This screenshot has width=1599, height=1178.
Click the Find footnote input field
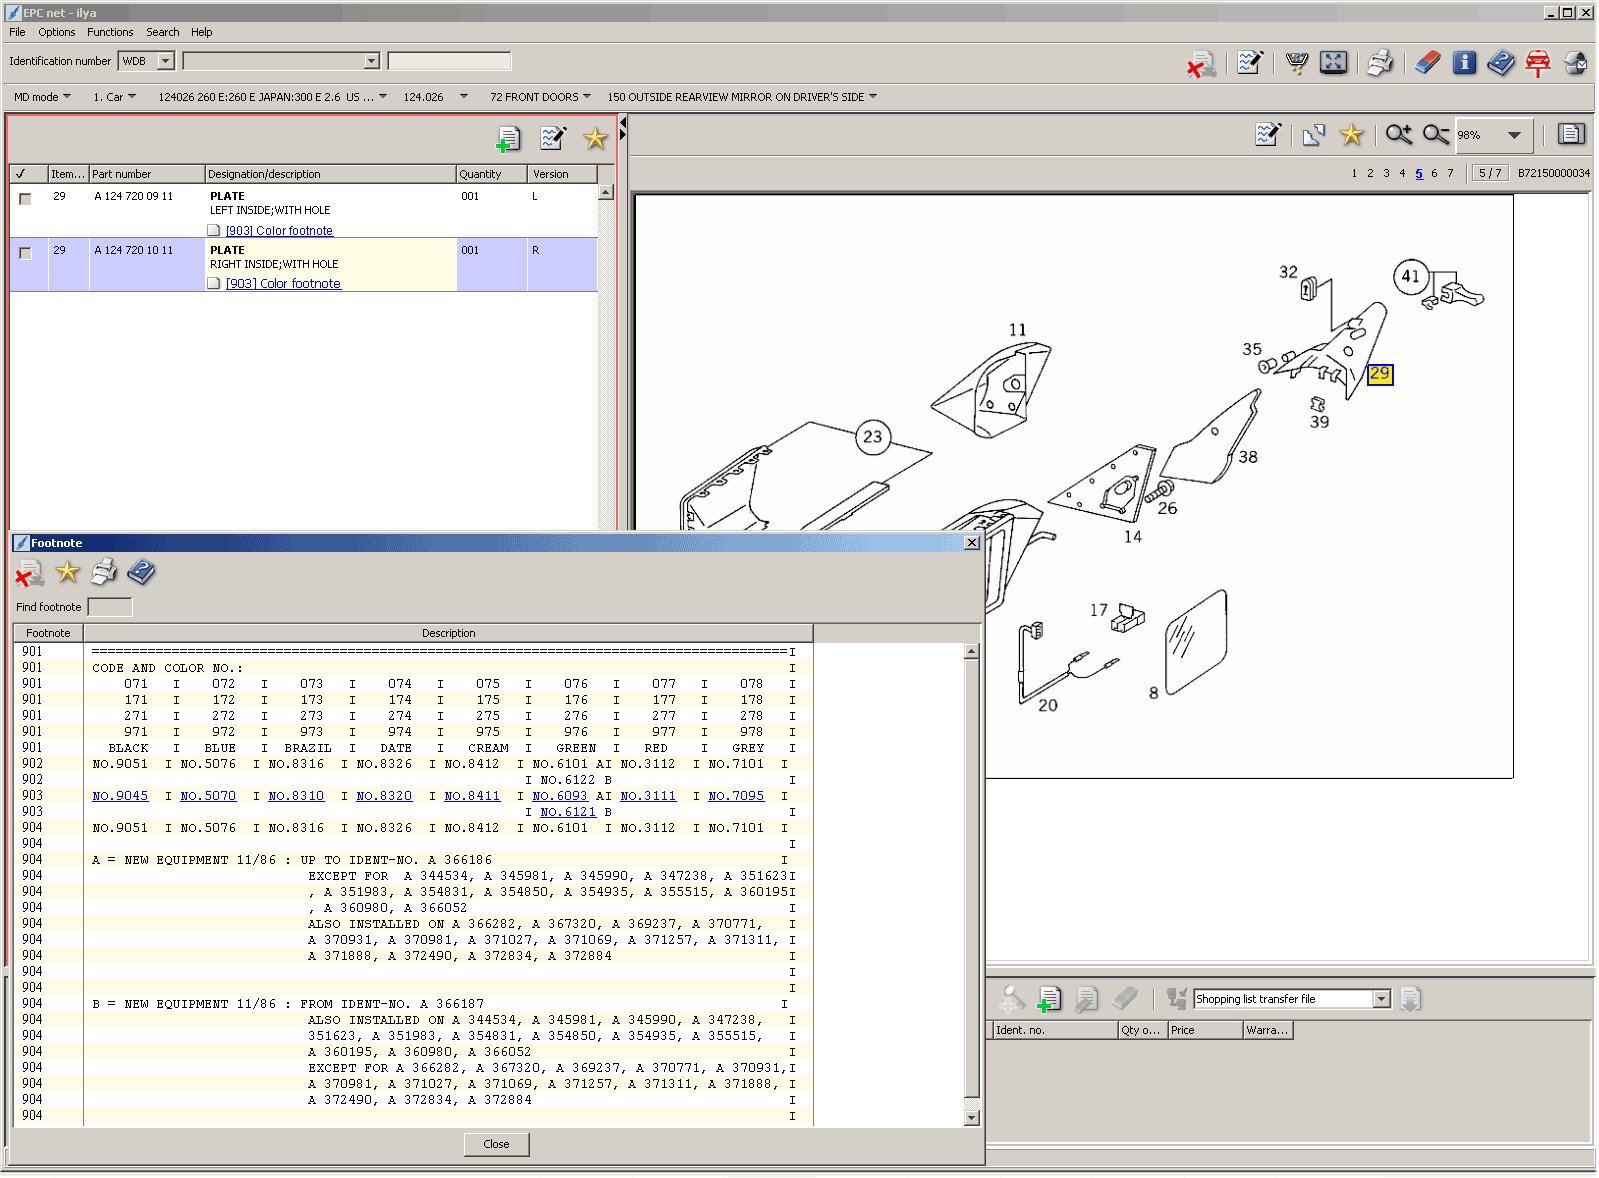tap(110, 607)
